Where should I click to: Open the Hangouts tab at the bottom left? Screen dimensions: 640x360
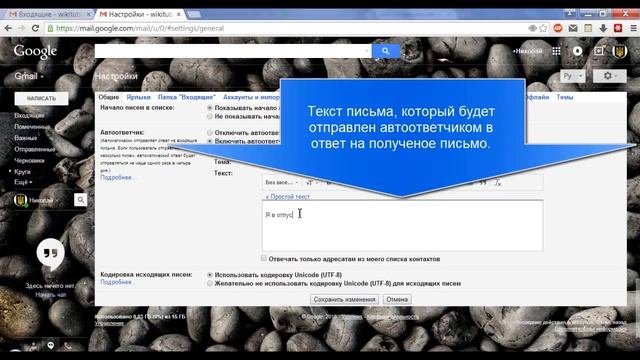[51, 345]
